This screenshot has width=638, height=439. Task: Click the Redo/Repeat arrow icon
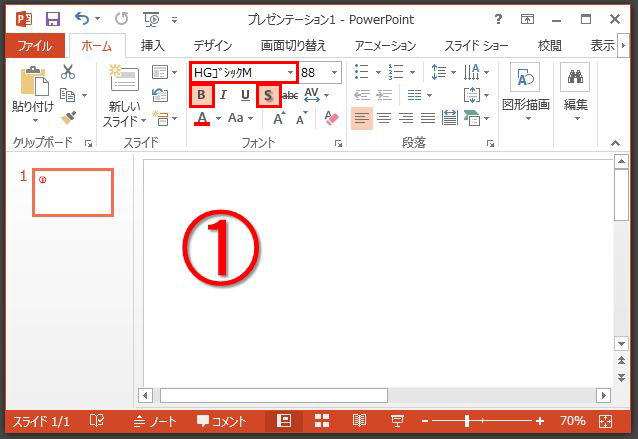[121, 19]
